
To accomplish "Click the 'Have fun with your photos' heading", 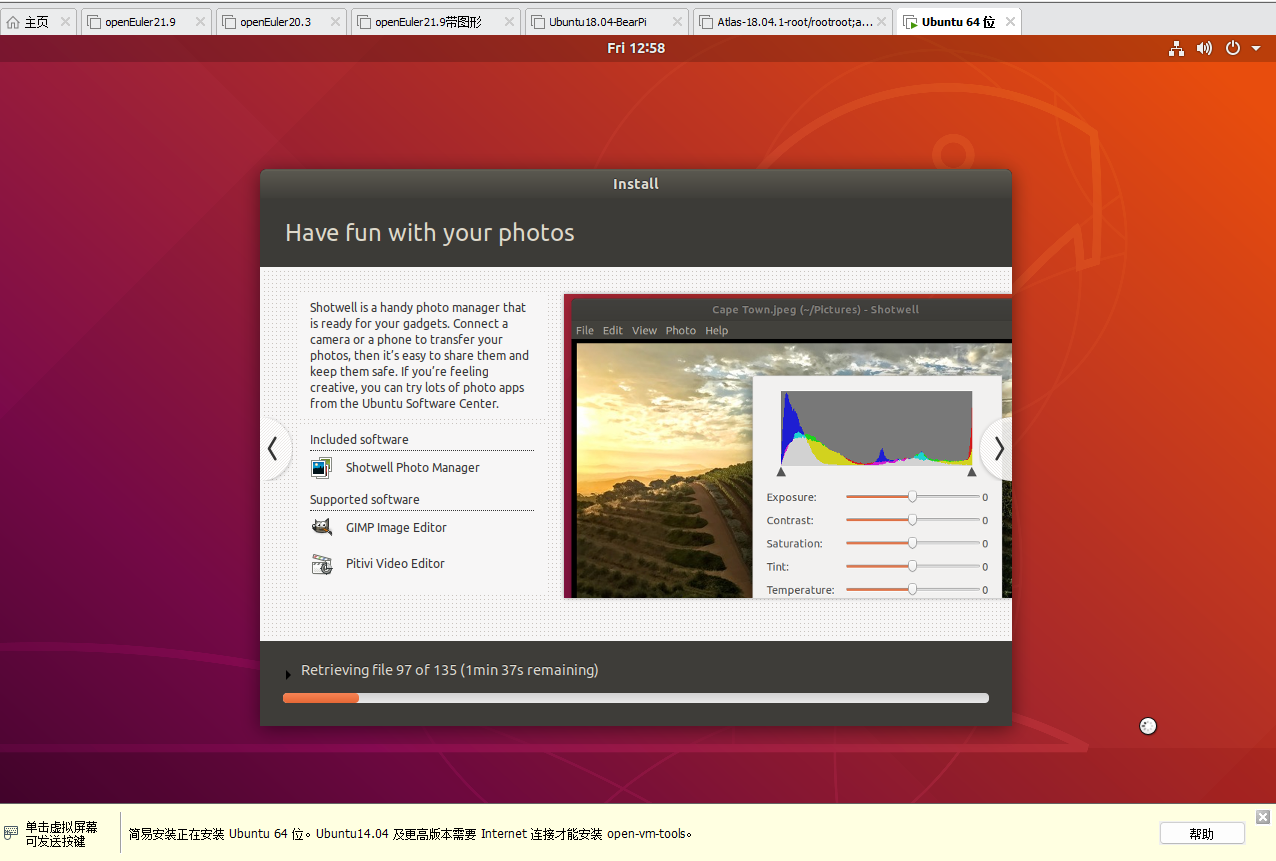I will click(430, 233).
